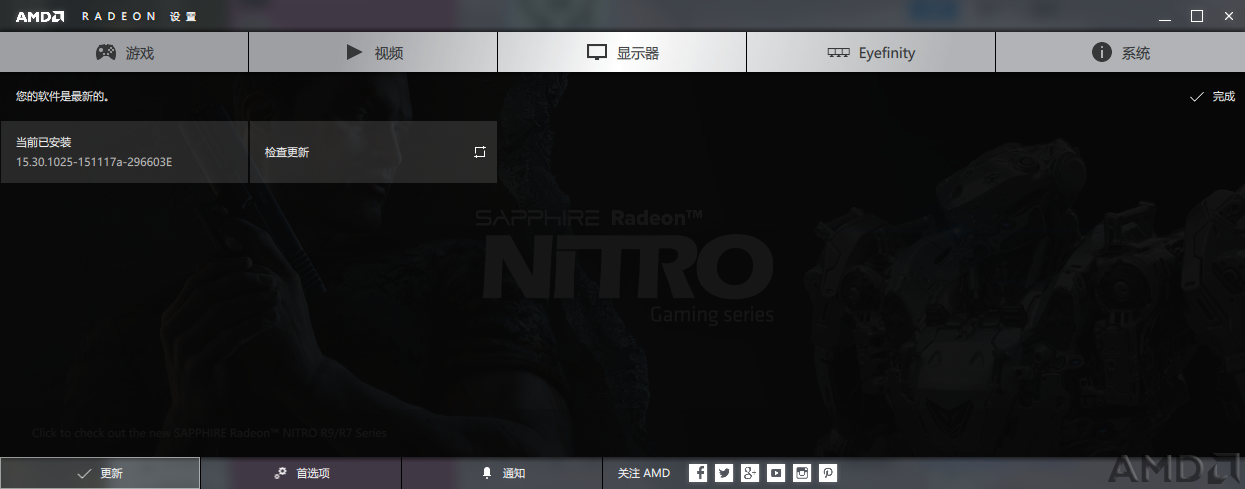Click the AMD logo in title bar
Viewport: 1245px width, 489px height.
(x=40, y=16)
